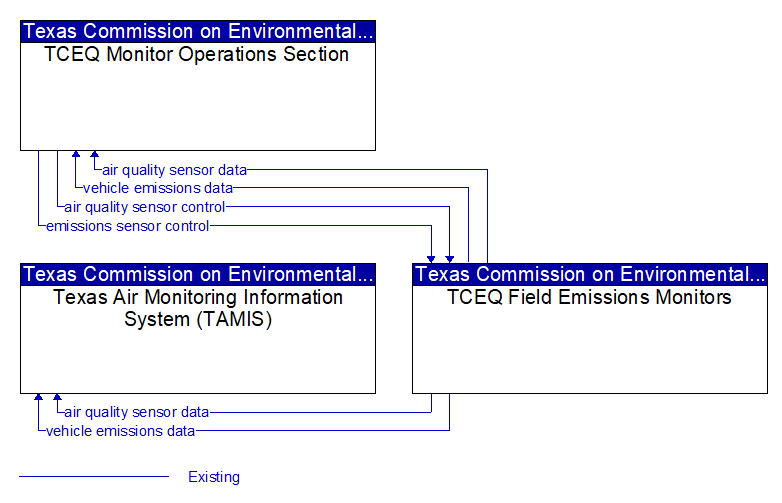Viewport: 782px width, 503px height.
Task: Click bottom 'vehicle emissions data' label
Action: coord(120,431)
